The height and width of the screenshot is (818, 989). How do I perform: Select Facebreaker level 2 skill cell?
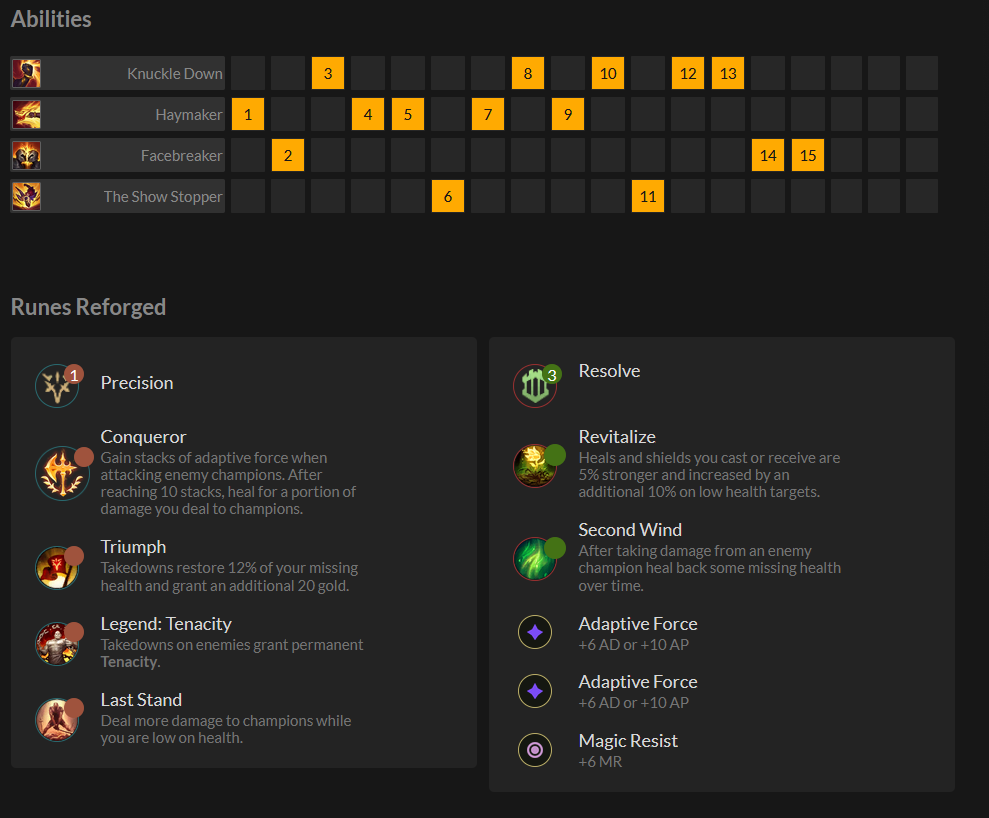click(288, 156)
